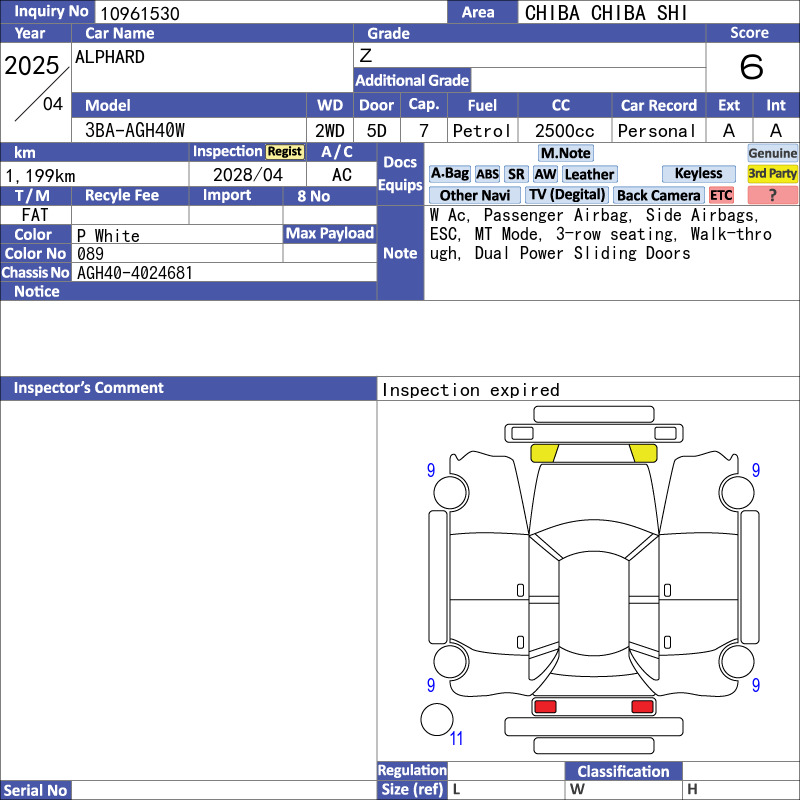800x800 pixels.
Task: Select the Leather equipment badge
Action: (590, 174)
